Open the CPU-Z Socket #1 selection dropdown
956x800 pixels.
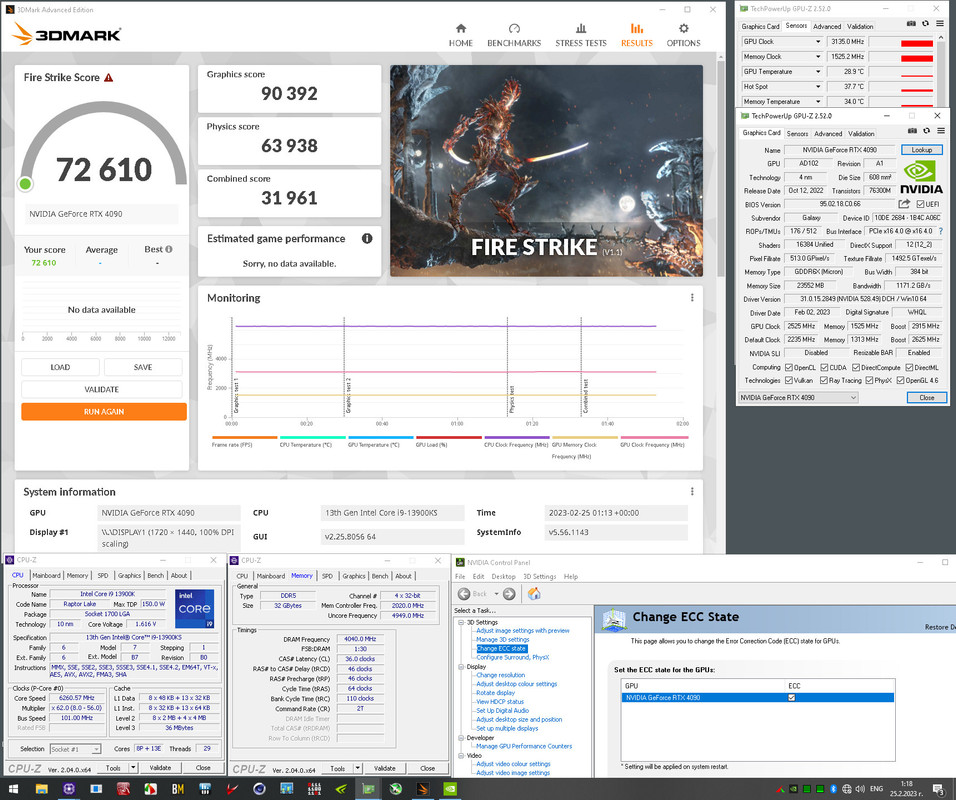click(75, 749)
